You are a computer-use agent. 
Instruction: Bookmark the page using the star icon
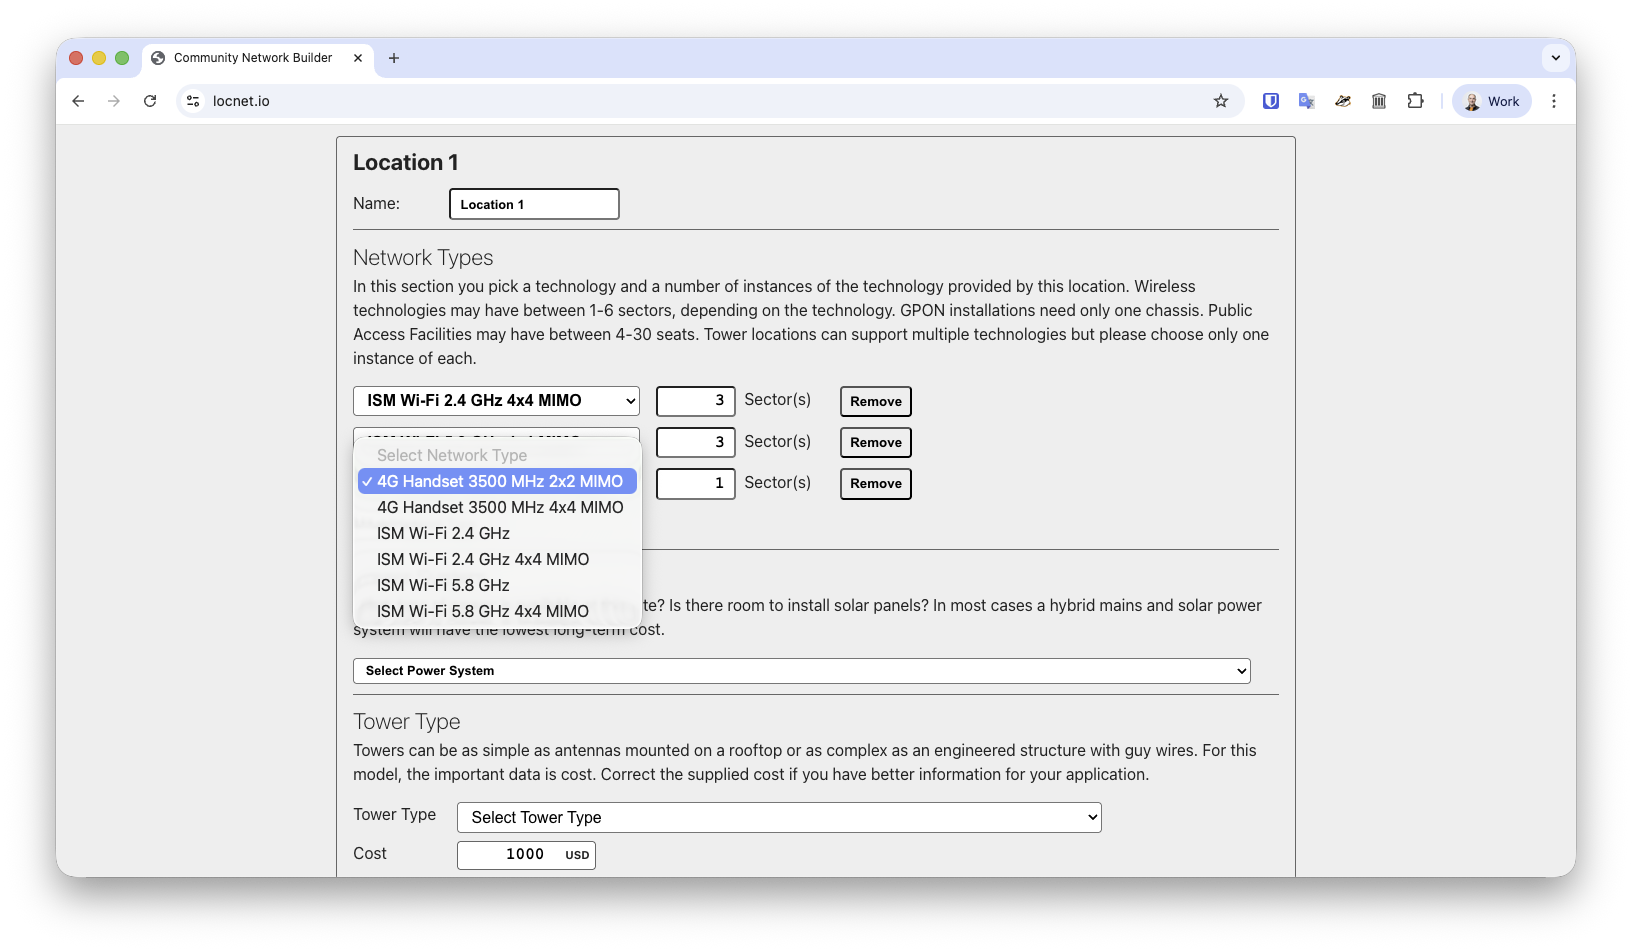pyautogui.click(x=1221, y=100)
